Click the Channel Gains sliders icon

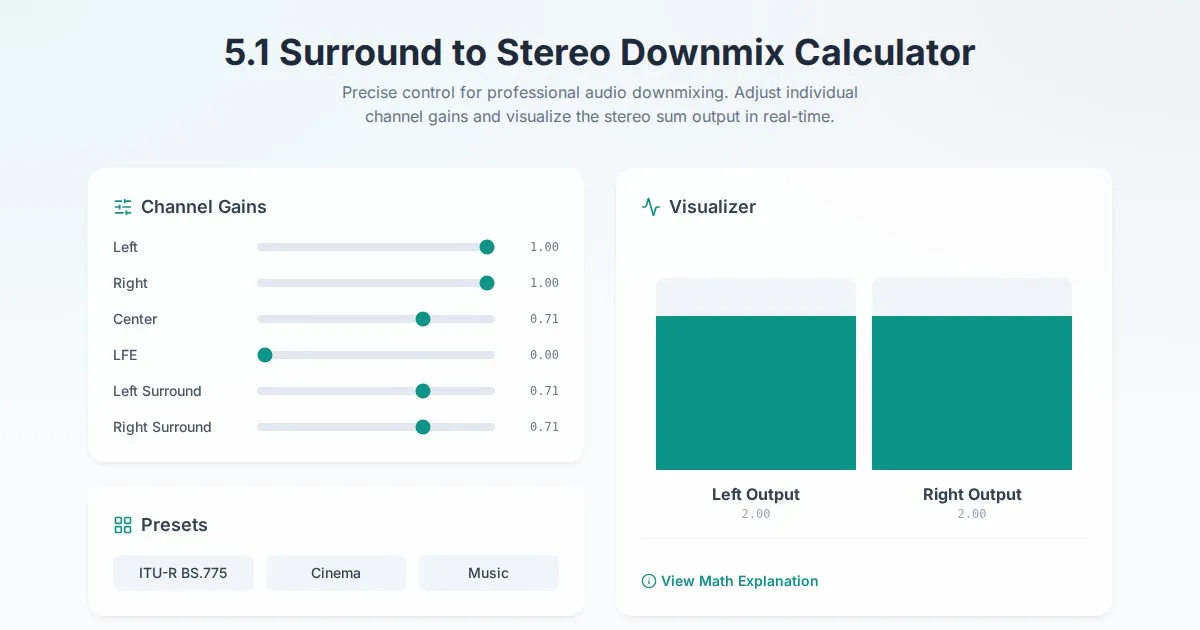click(x=123, y=207)
